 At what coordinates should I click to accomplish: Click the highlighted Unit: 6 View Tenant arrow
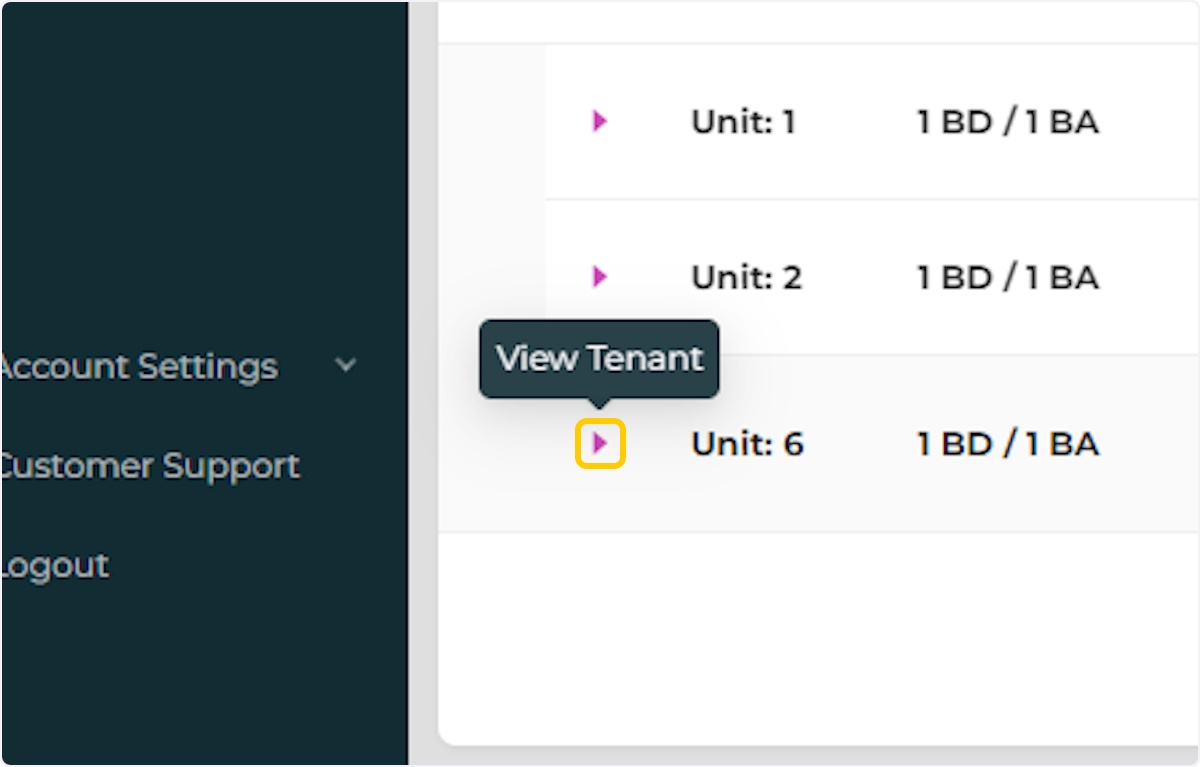[600, 443]
